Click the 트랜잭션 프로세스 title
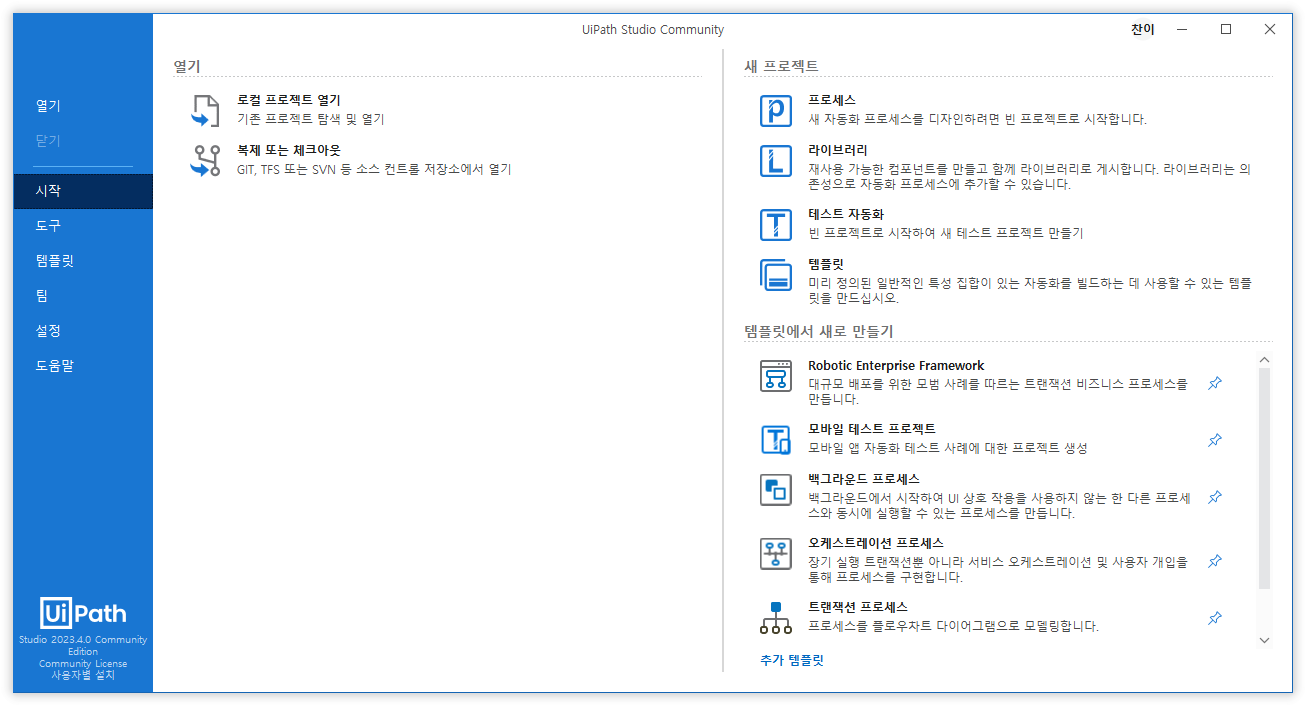 (x=858, y=607)
